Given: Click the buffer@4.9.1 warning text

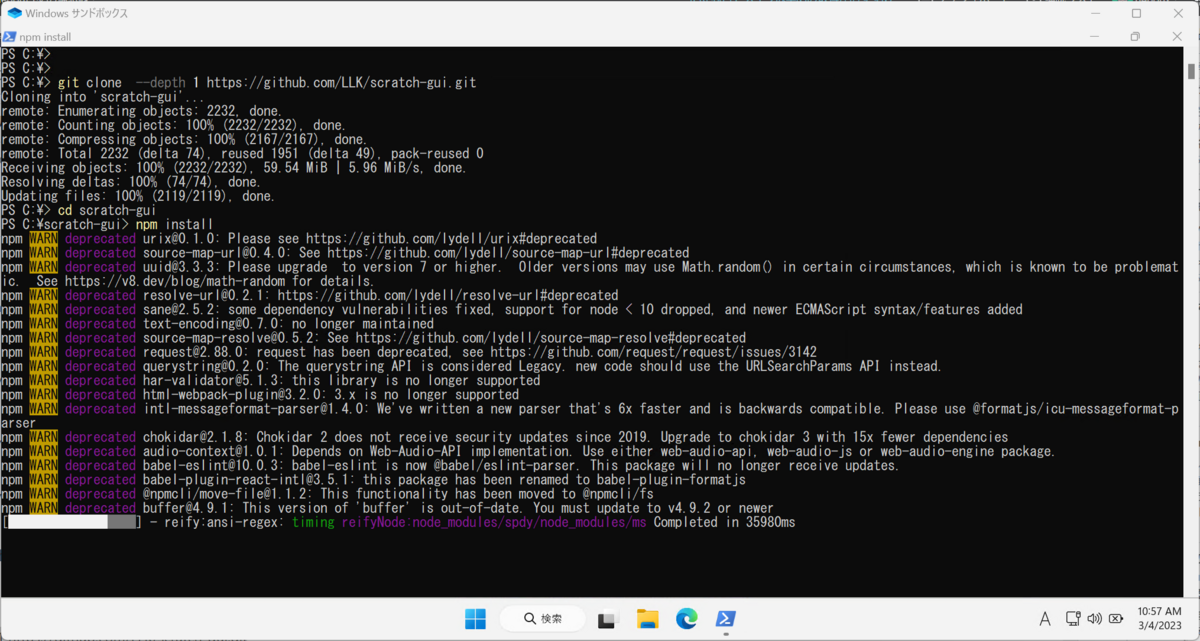Looking at the screenshot, I should tap(458, 508).
